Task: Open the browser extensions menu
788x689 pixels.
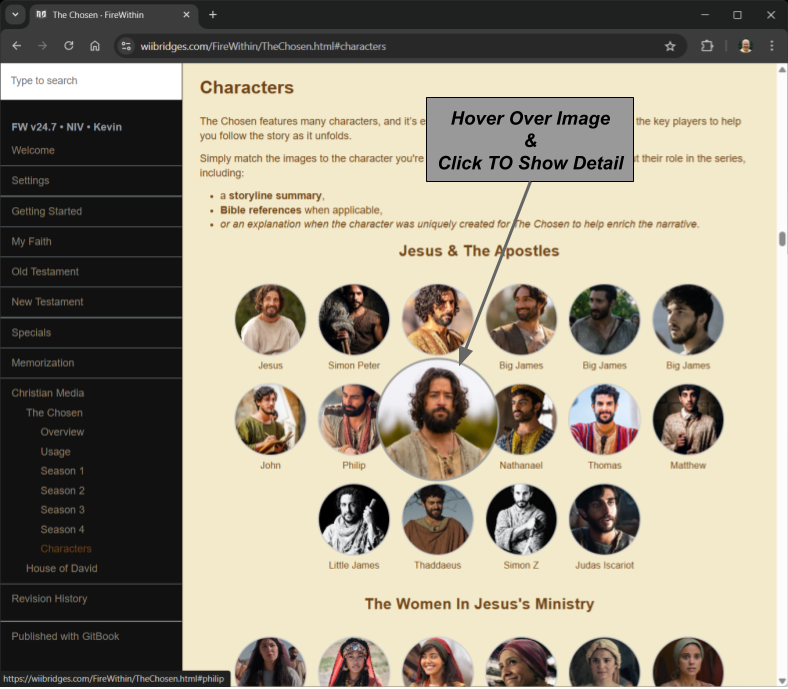Action: click(707, 46)
